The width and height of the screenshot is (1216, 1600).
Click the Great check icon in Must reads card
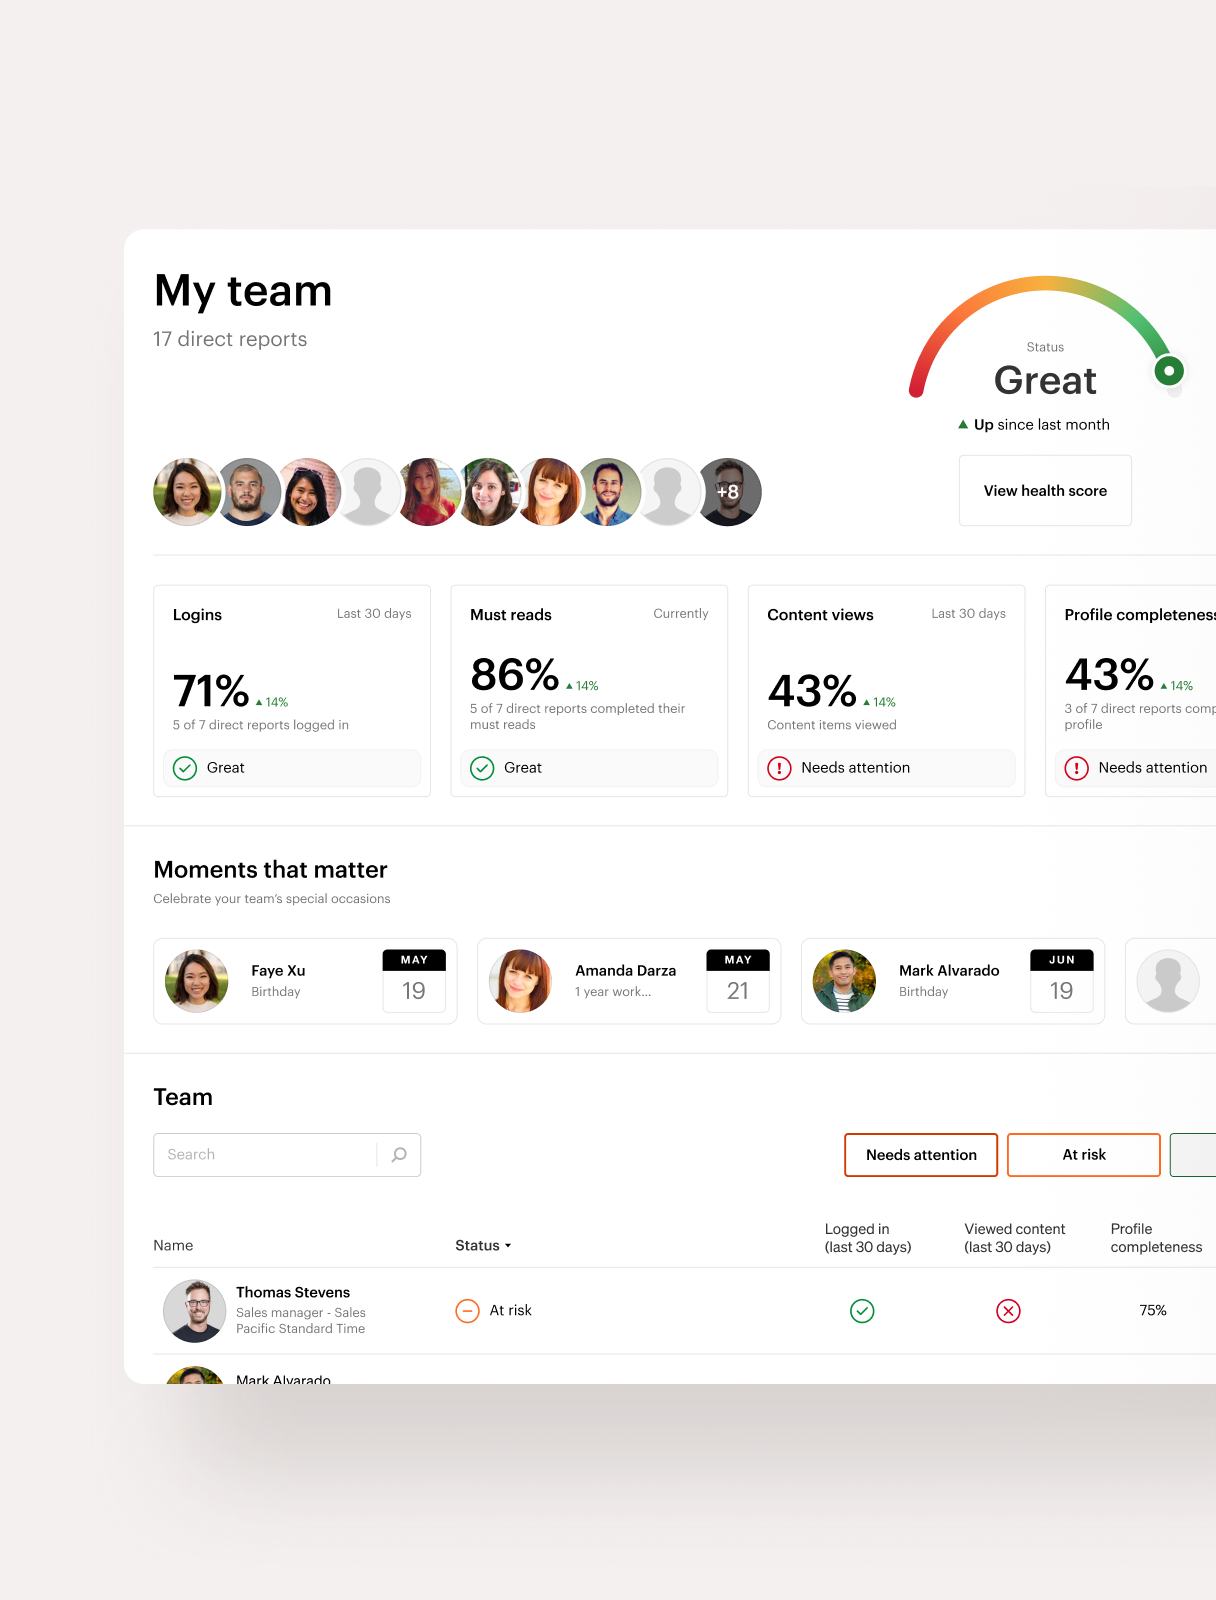482,768
